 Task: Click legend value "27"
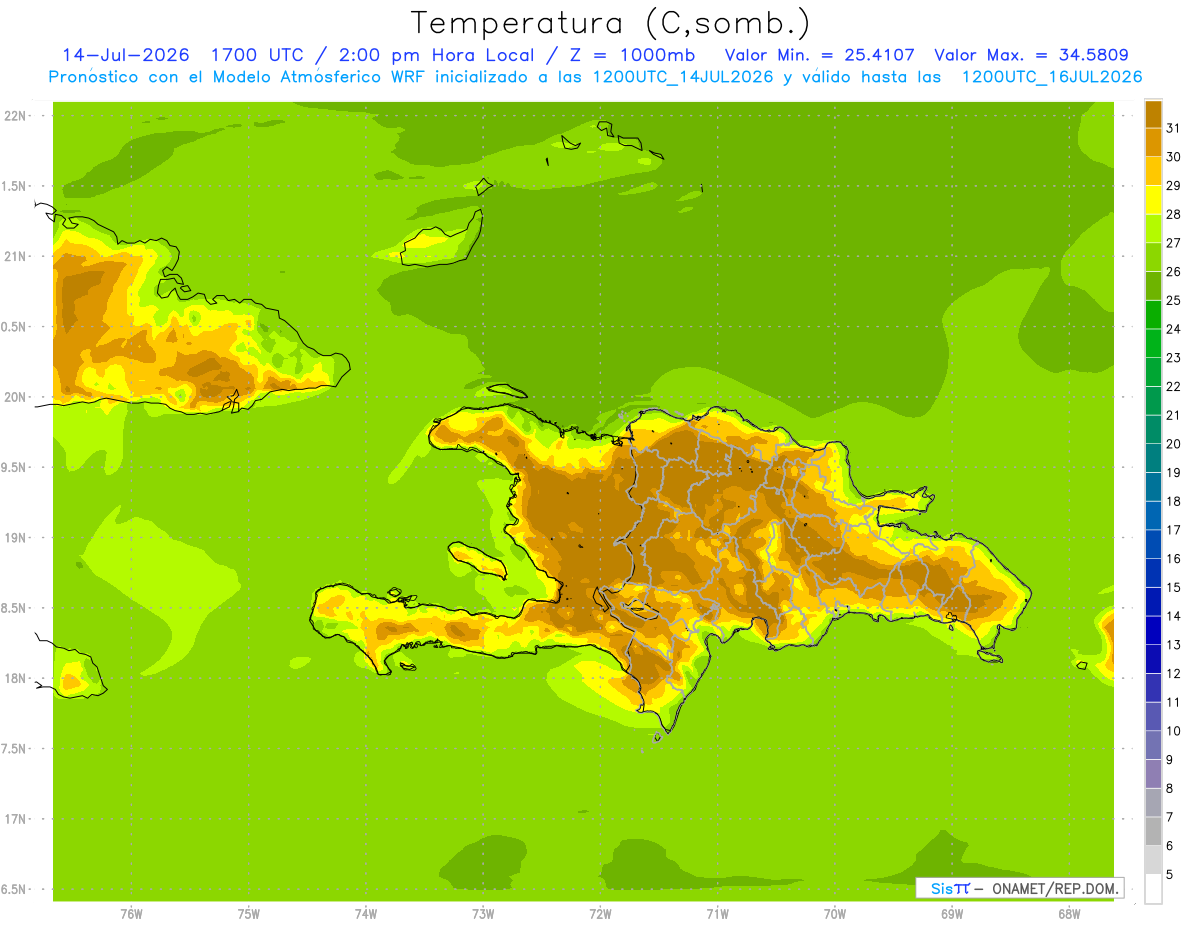1174,243
